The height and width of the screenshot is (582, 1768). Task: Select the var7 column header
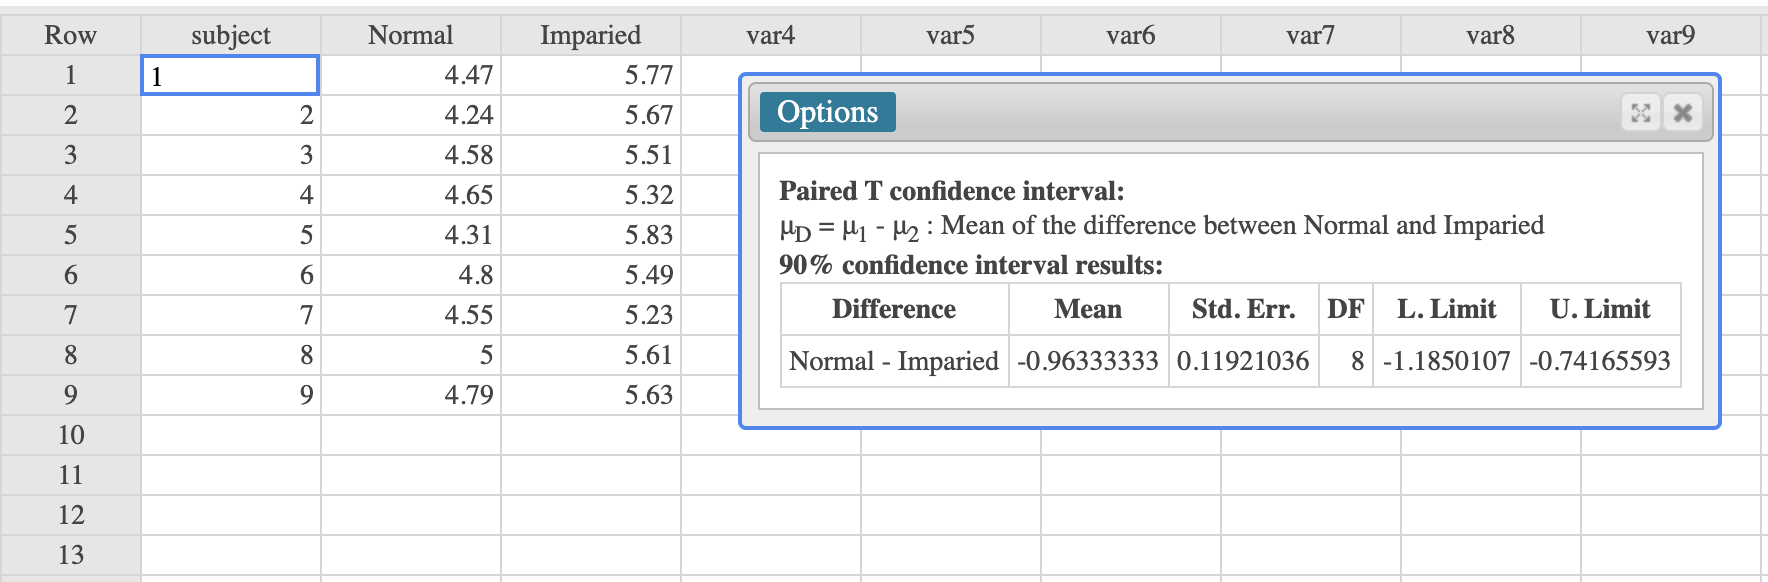[1310, 35]
